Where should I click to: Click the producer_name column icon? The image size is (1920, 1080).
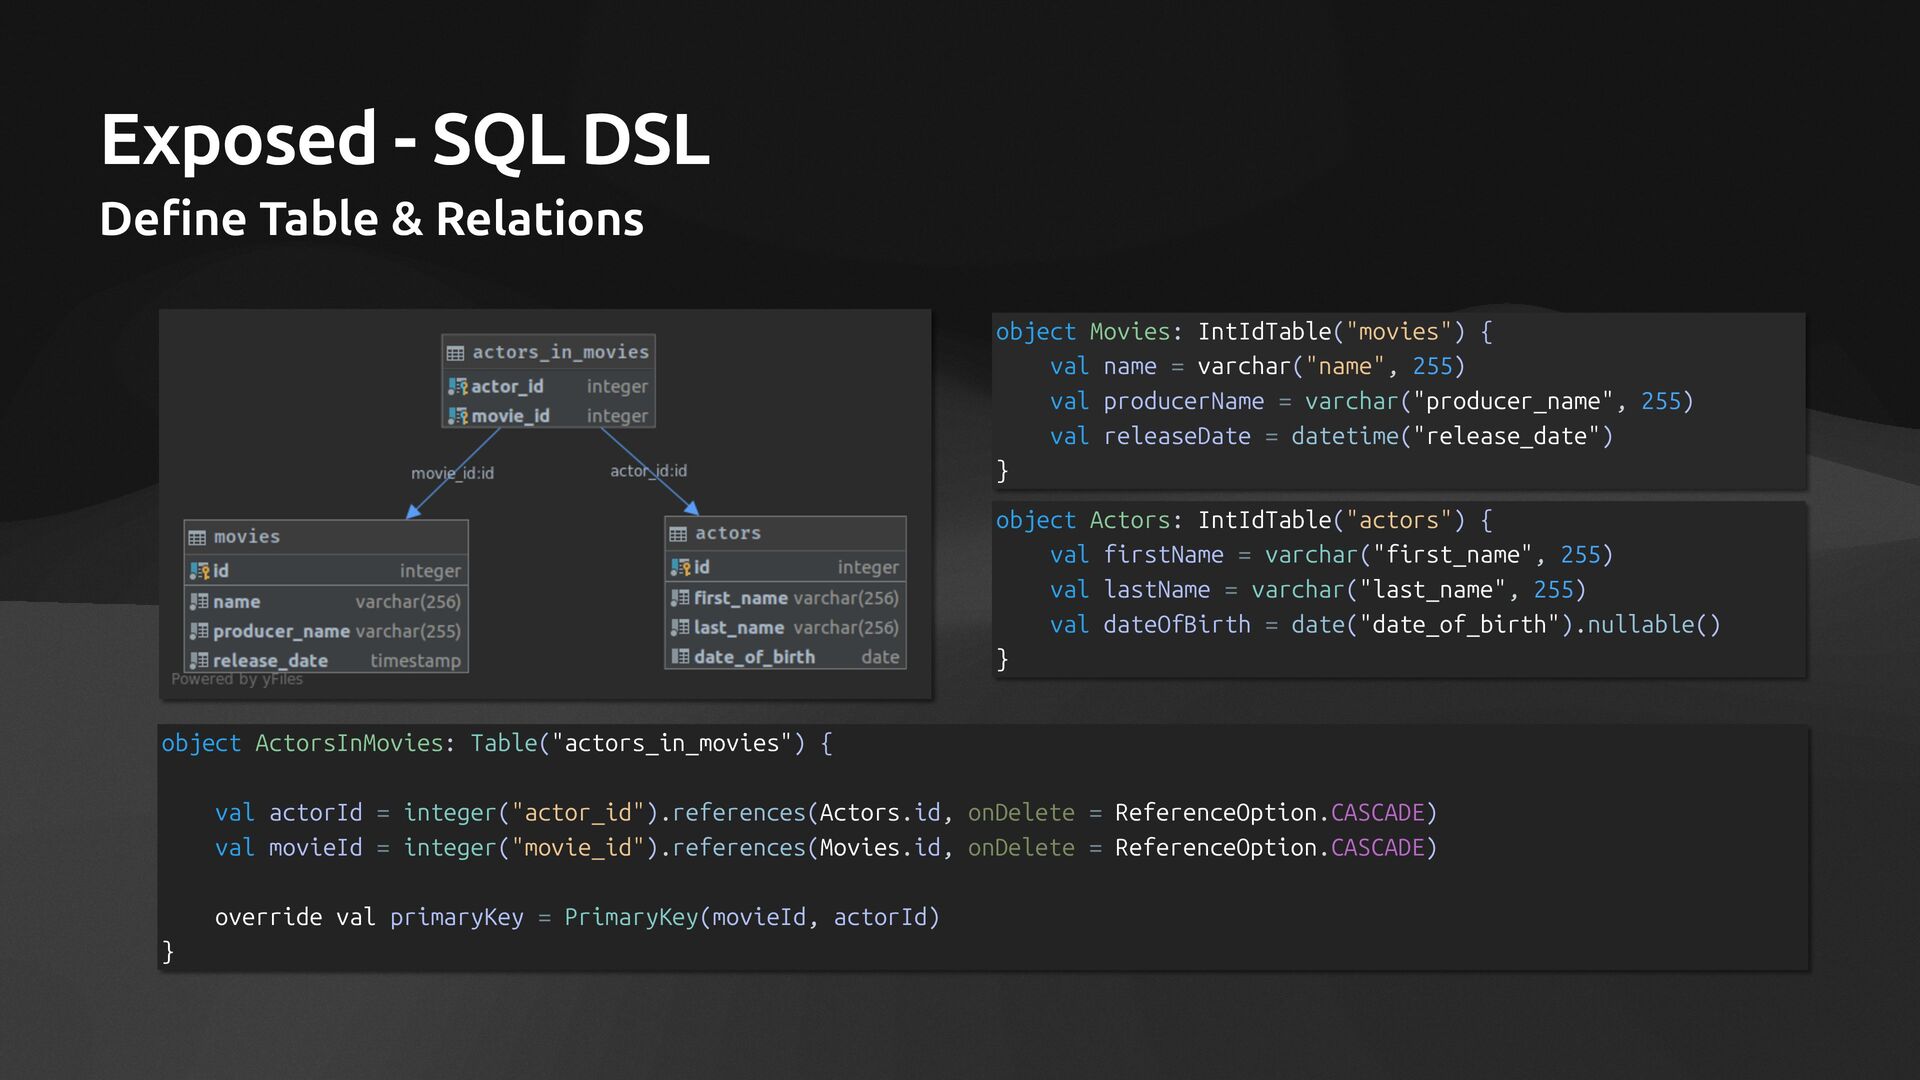199,631
